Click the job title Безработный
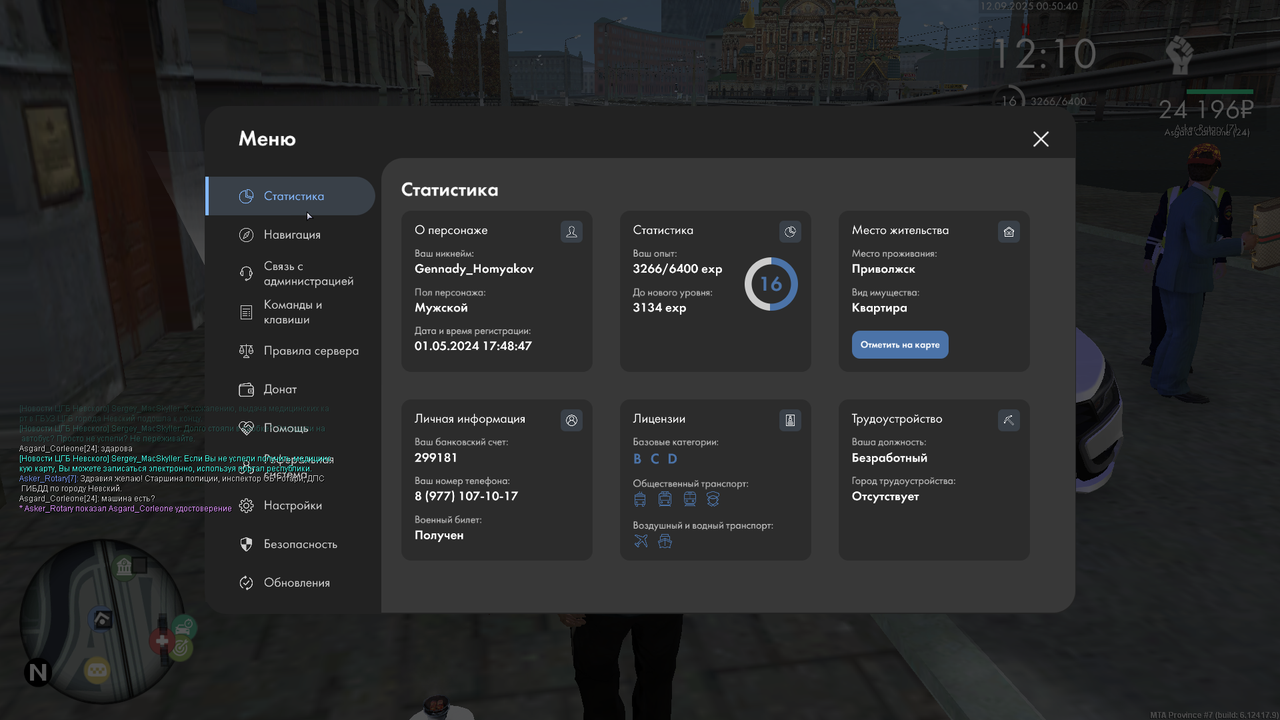 pos(890,458)
